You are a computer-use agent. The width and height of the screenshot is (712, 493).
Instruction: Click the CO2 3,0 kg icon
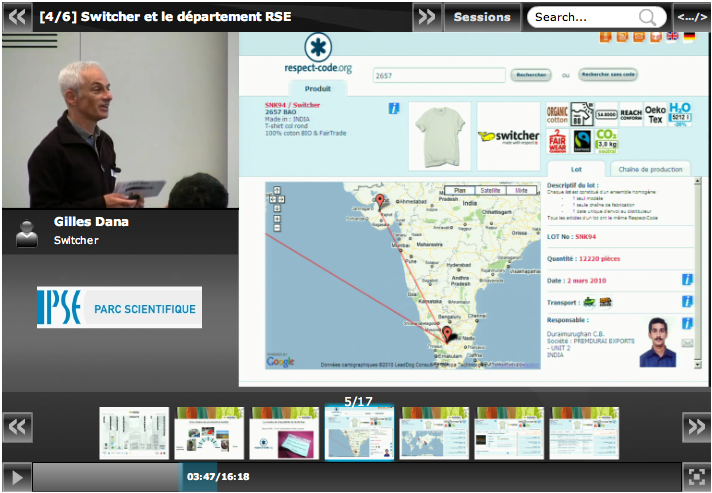[x=606, y=141]
